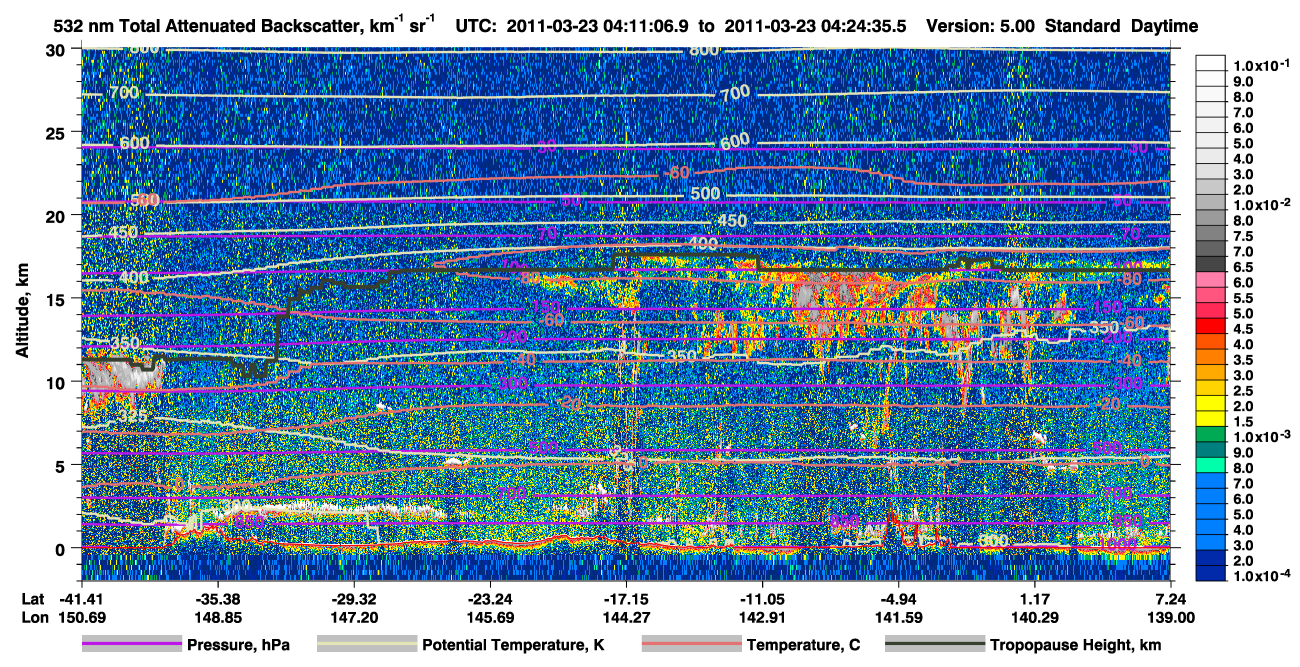
Task: Click the altitude axis tick '15'
Action: [57, 299]
